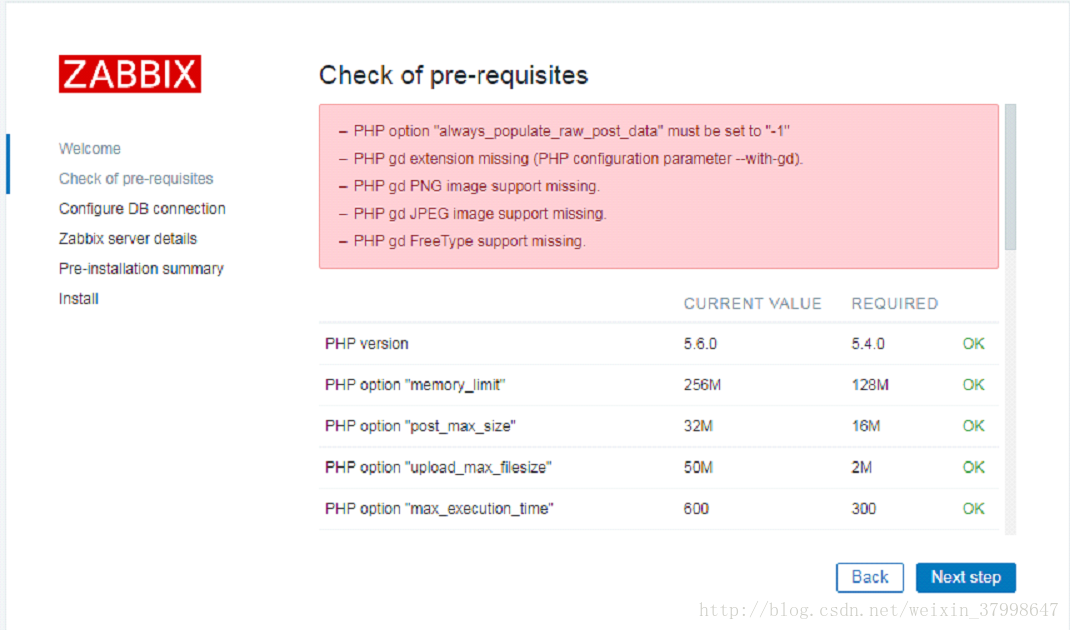Click the prerequisites list scrollbar thumb
Image resolution: width=1070 pixels, height=630 pixels.
(x=1010, y=177)
